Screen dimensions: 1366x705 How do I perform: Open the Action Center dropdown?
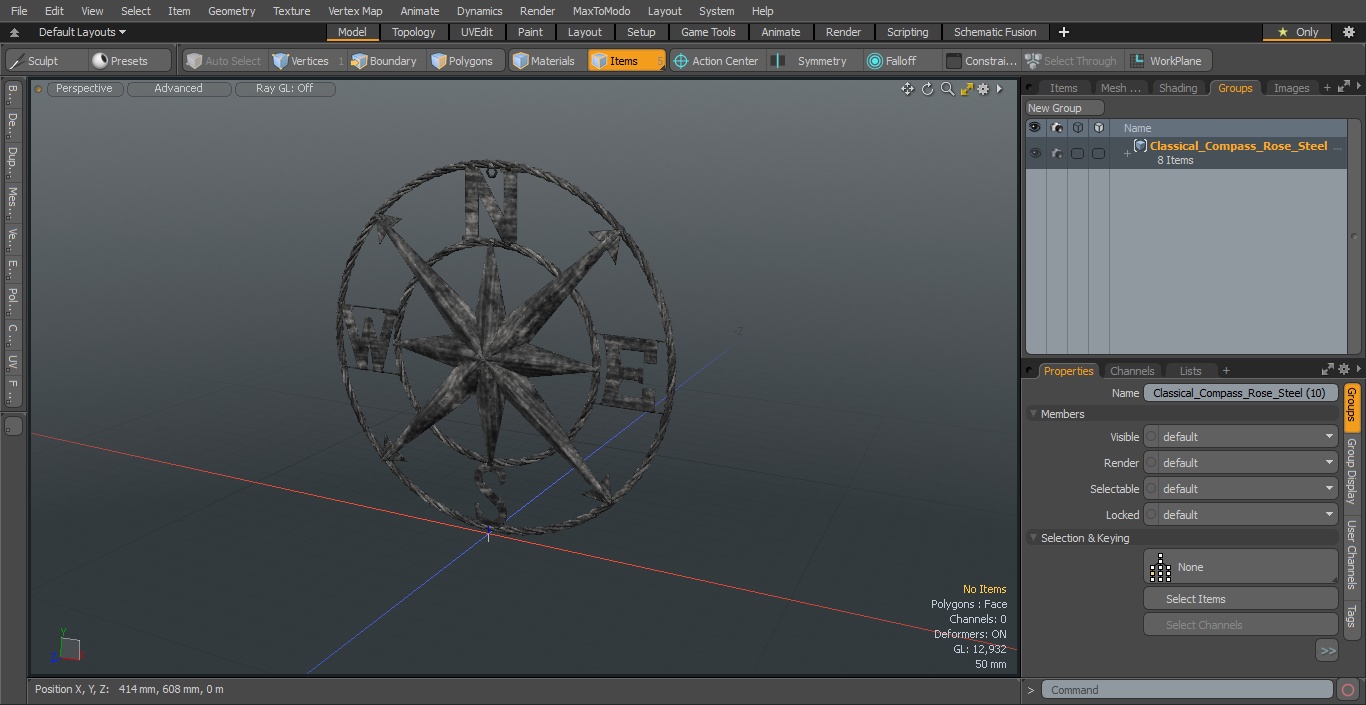715,61
